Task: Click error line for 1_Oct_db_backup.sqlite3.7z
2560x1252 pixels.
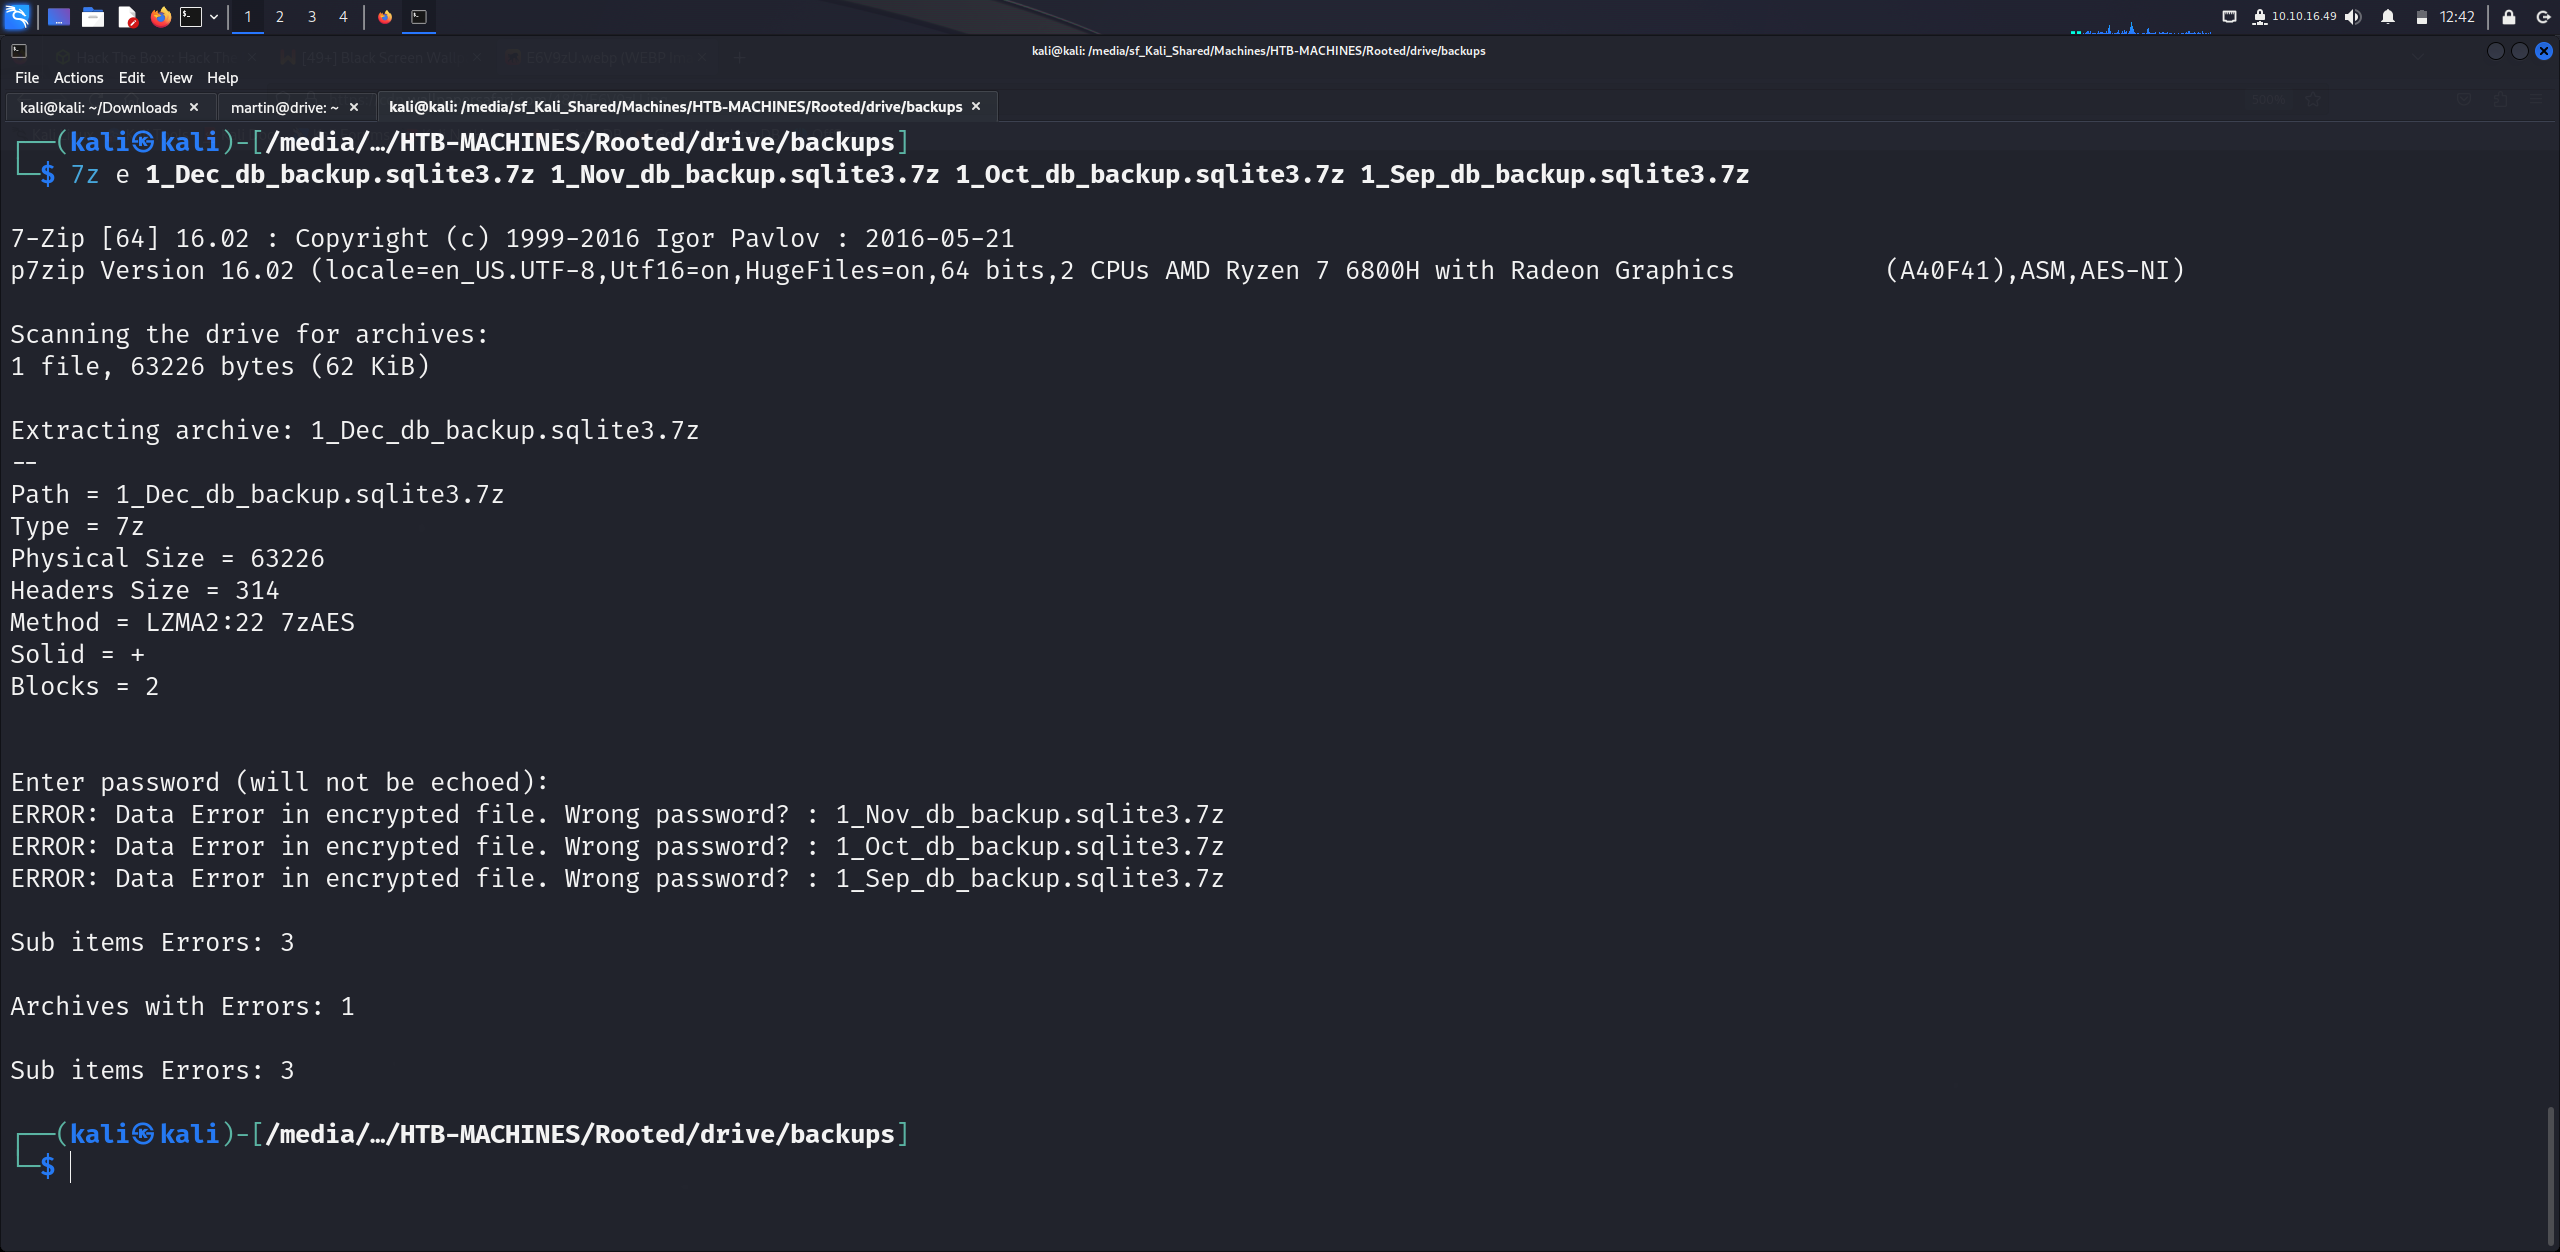Action: point(617,847)
